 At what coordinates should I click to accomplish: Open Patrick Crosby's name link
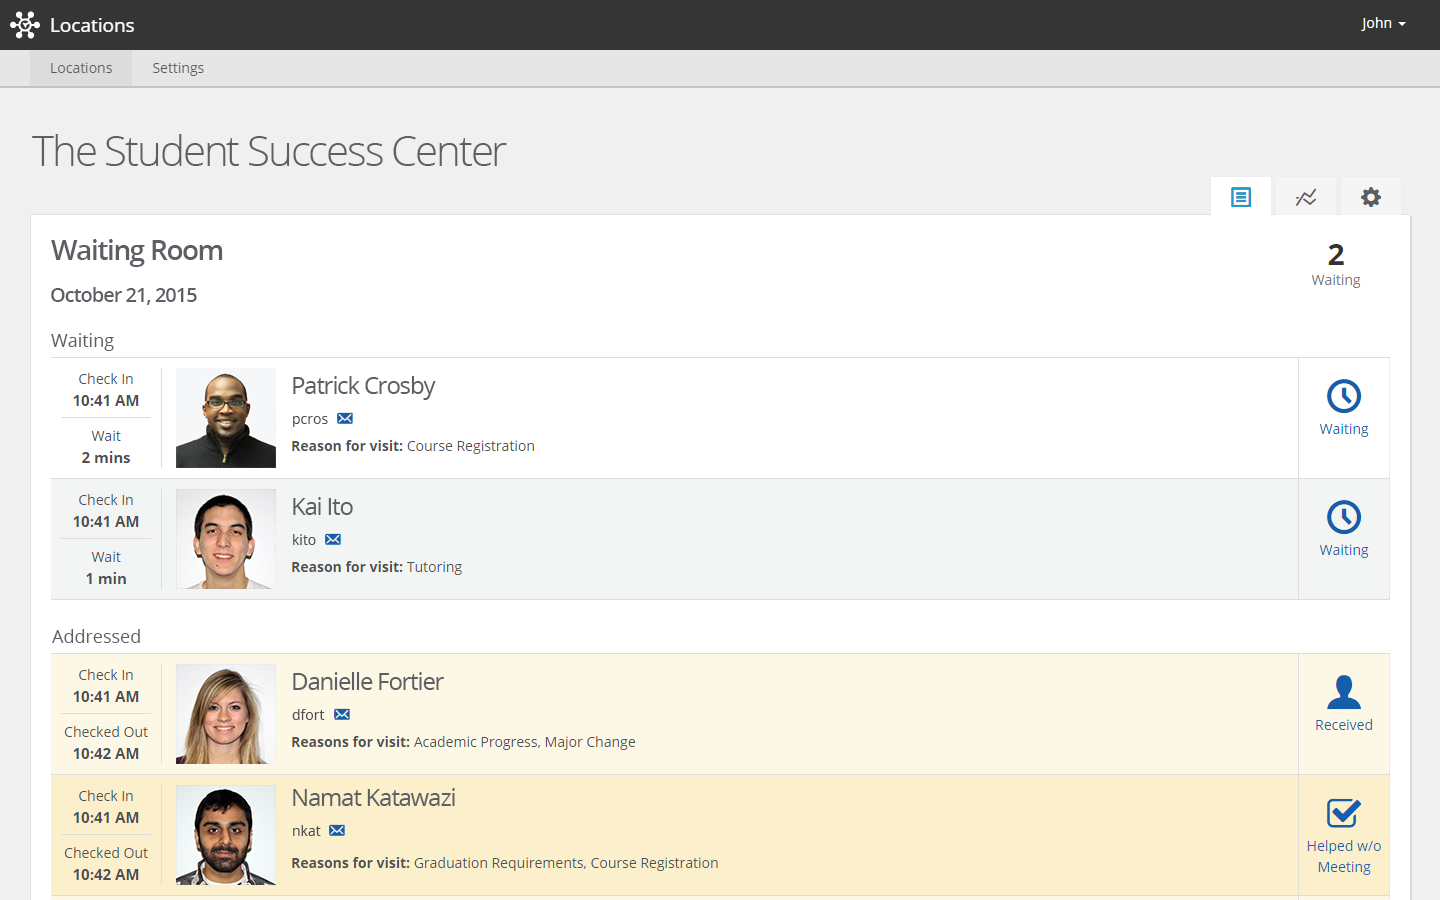tap(363, 386)
